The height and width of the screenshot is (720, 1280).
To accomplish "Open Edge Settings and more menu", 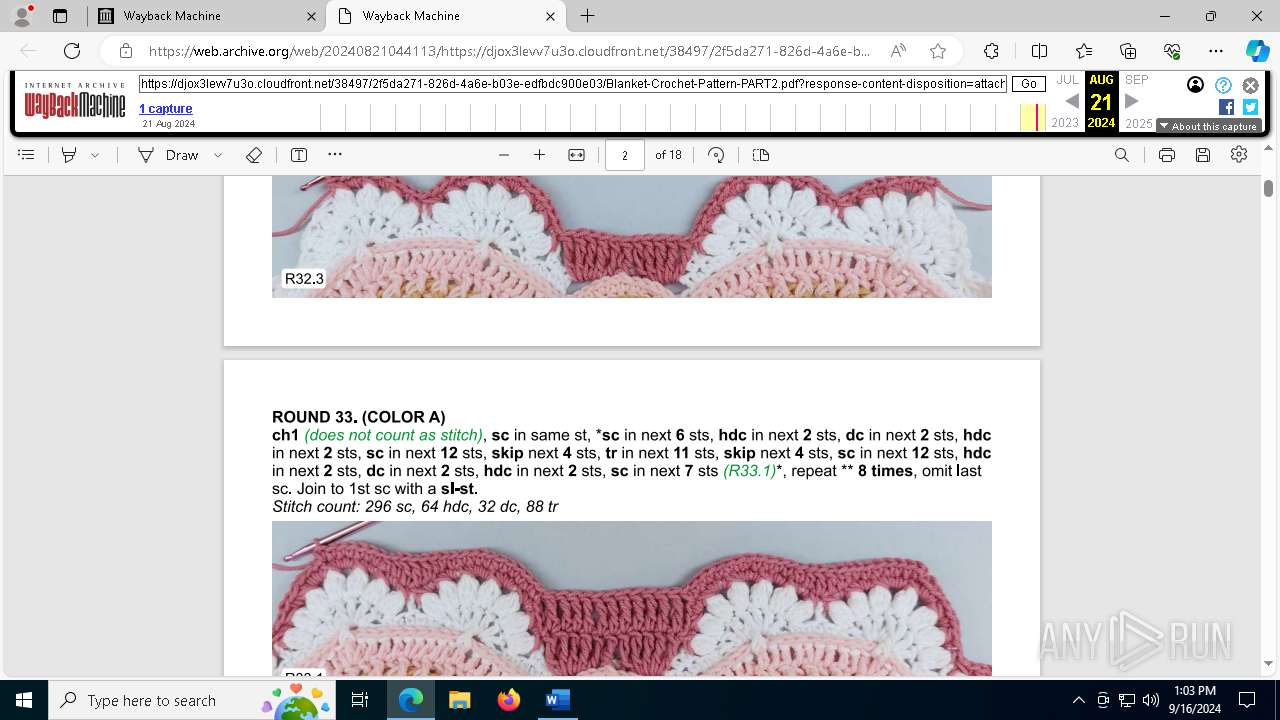I will [1216, 51].
